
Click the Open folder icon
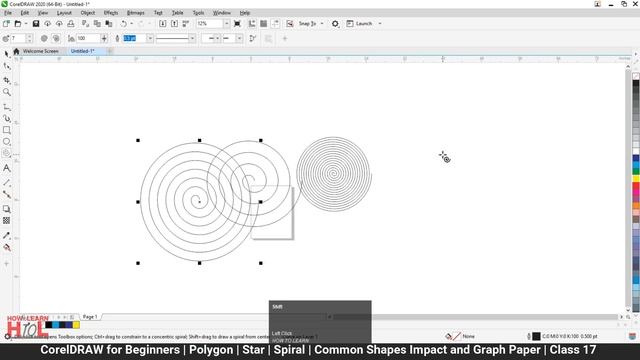click(x=18, y=24)
